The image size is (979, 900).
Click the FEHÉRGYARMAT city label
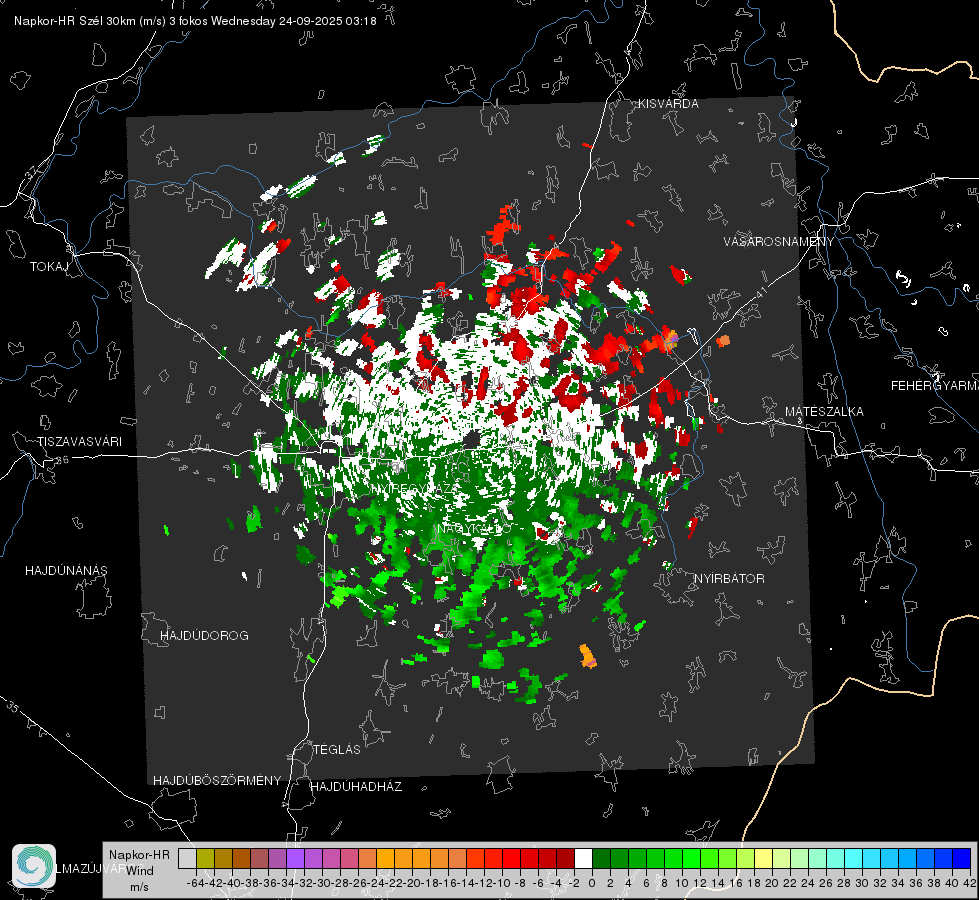click(935, 386)
